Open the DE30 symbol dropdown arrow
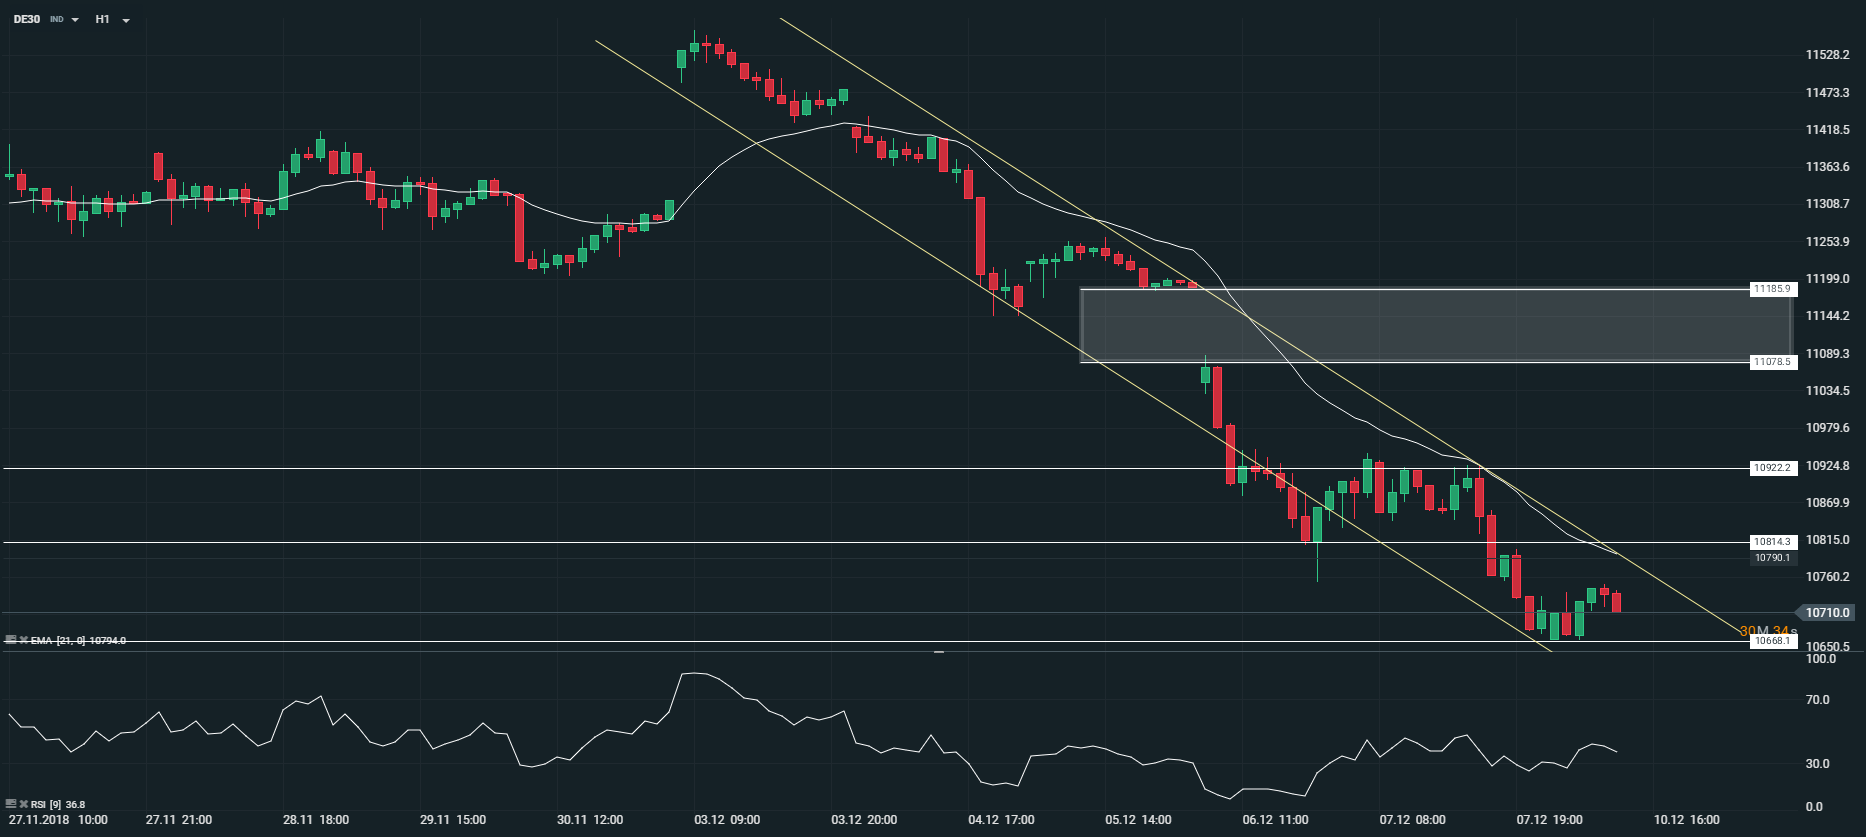 point(76,20)
